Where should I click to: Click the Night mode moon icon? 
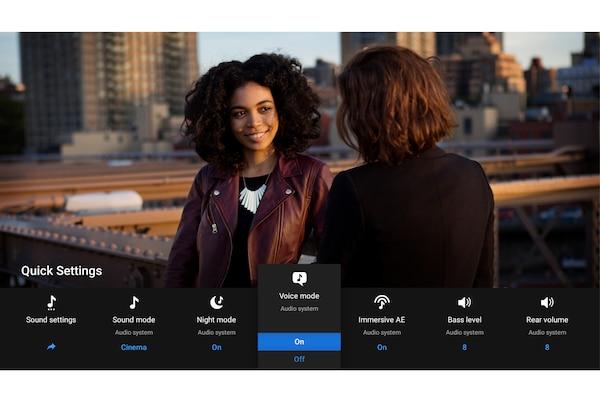[217, 303]
